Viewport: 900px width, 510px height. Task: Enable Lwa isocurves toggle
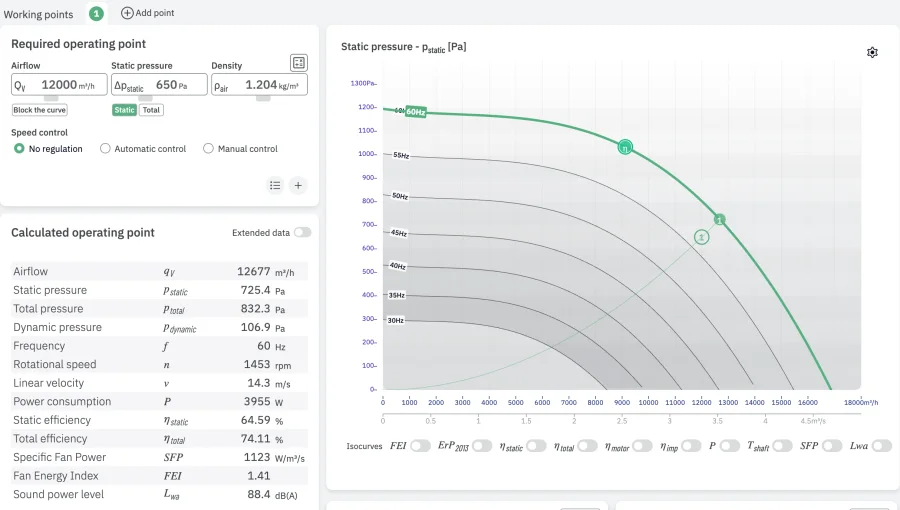coord(882,446)
